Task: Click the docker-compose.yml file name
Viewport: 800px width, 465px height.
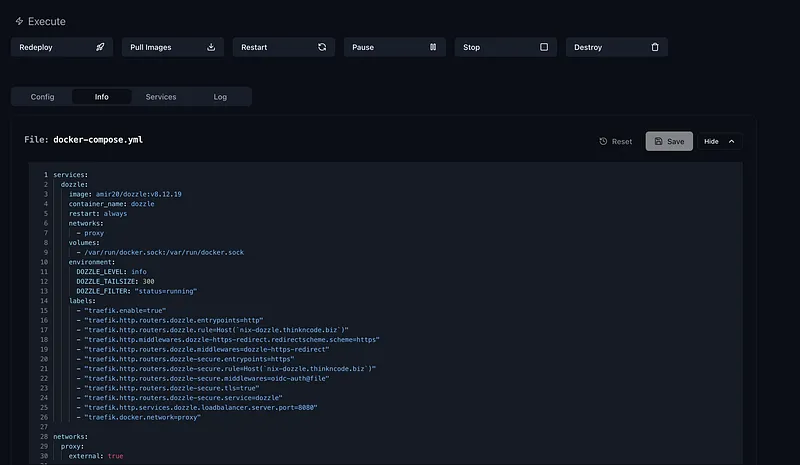Action: pyautogui.click(x=98, y=139)
